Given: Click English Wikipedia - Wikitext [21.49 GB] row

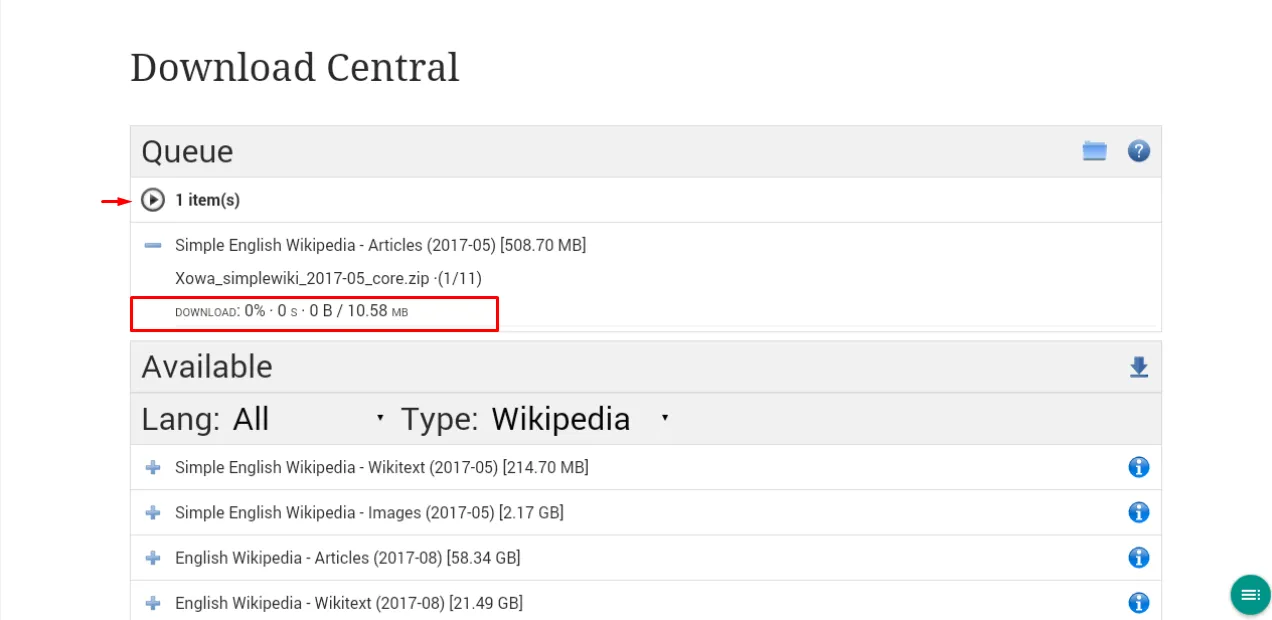Looking at the screenshot, I should [645, 602].
